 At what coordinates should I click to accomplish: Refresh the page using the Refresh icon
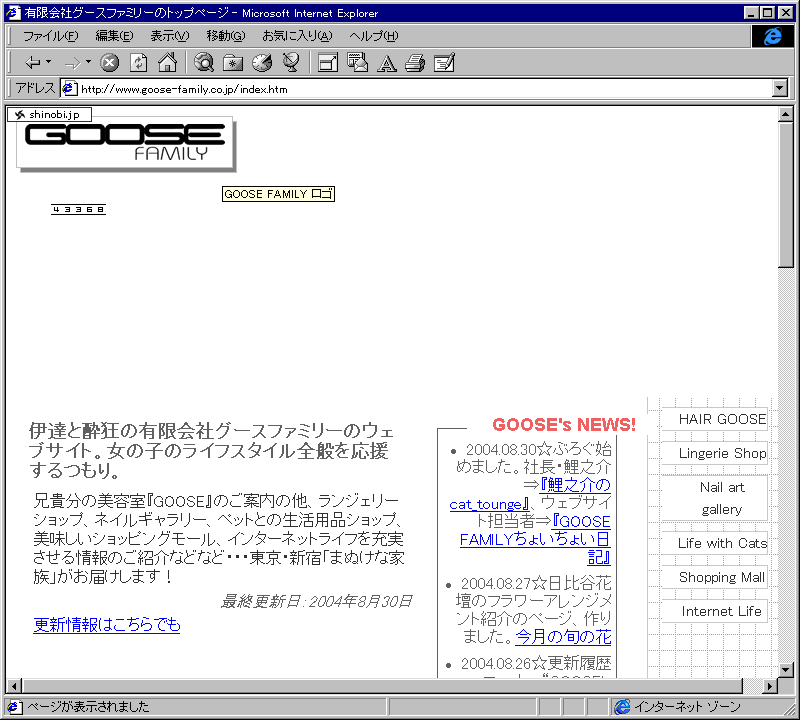(138, 63)
